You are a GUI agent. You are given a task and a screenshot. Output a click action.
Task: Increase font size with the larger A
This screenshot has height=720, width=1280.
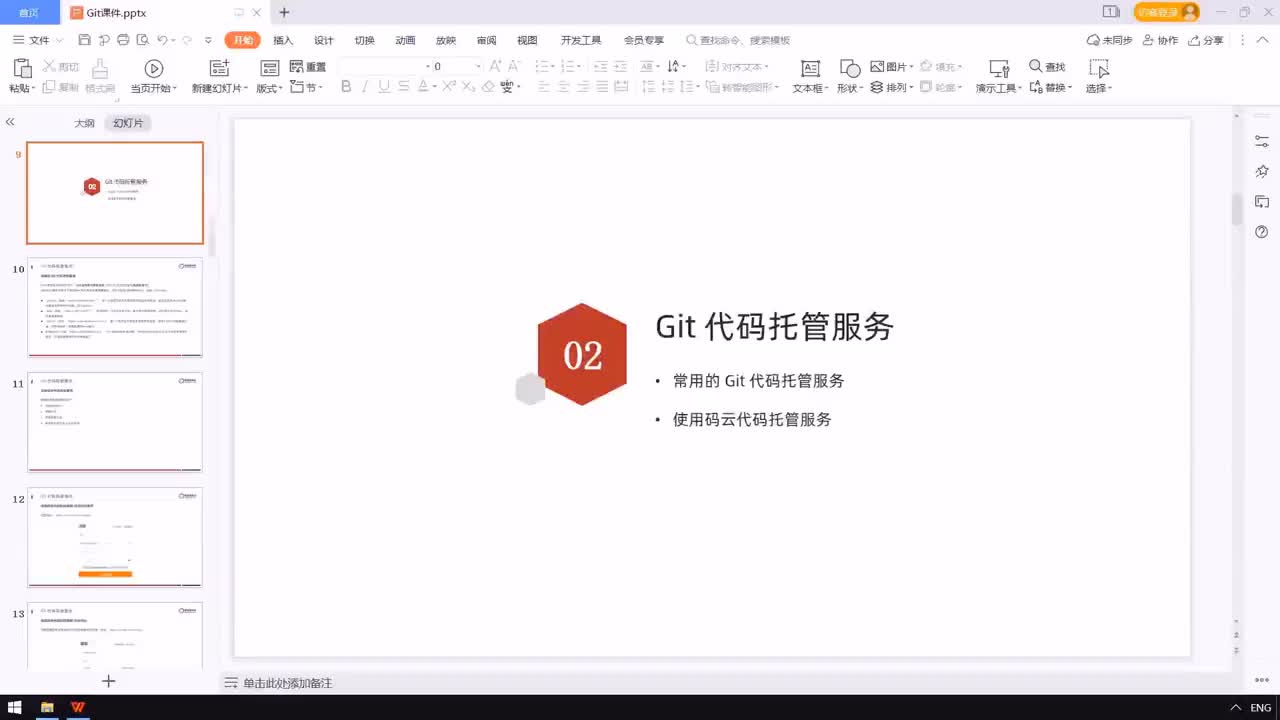point(496,66)
